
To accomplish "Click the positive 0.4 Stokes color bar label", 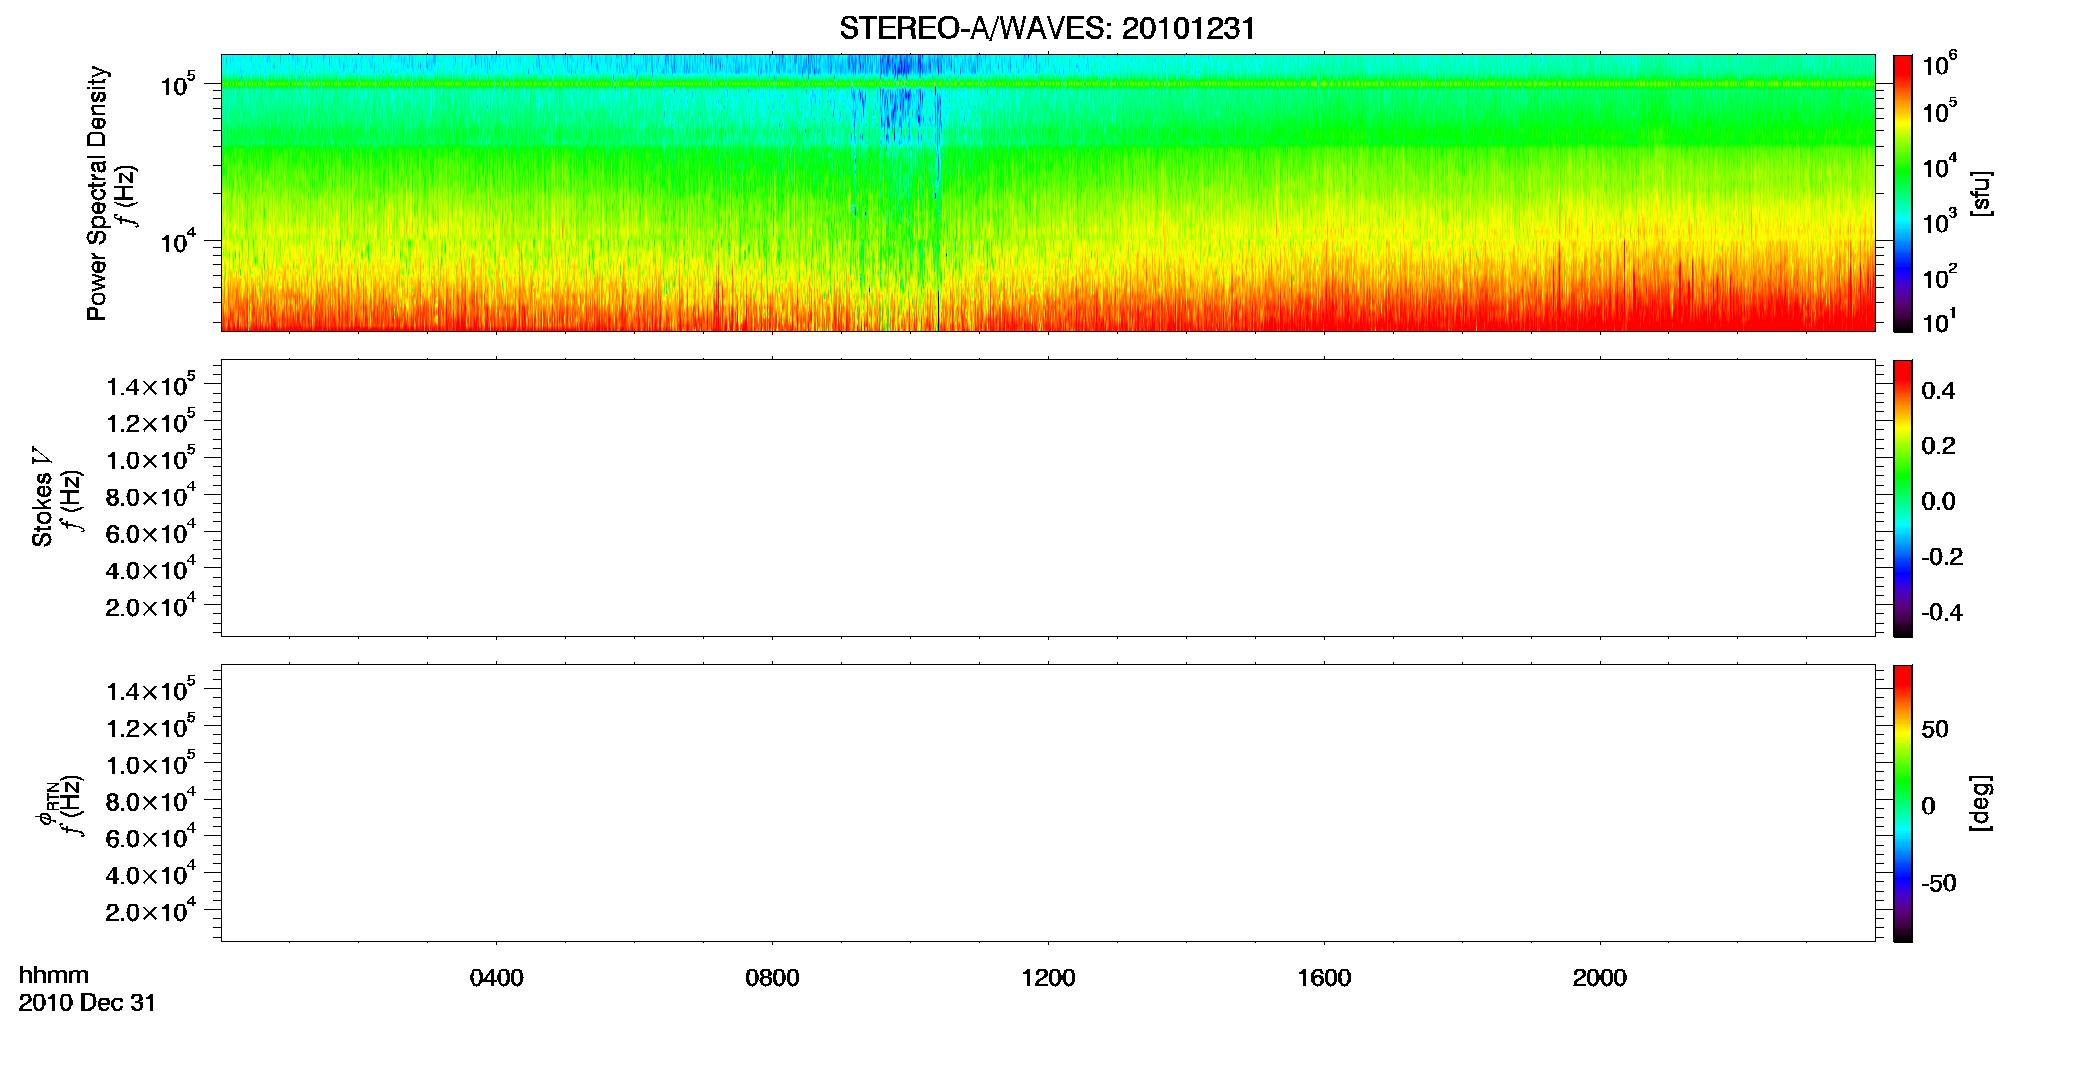I will 1938,391.
